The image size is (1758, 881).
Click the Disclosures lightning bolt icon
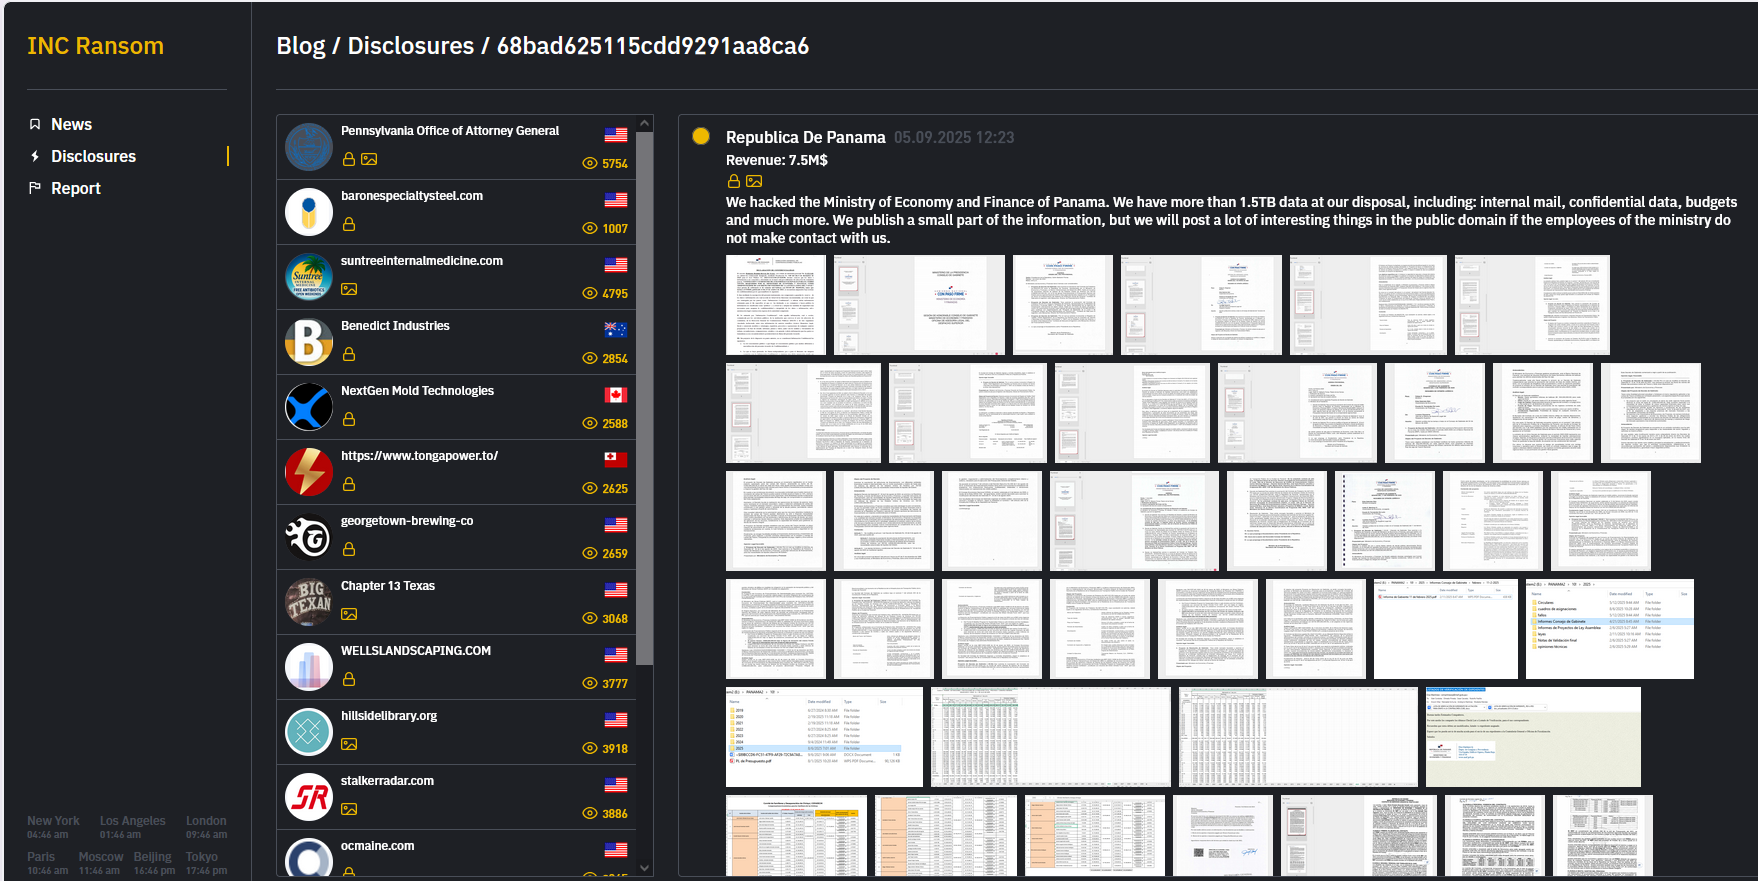click(x=35, y=156)
